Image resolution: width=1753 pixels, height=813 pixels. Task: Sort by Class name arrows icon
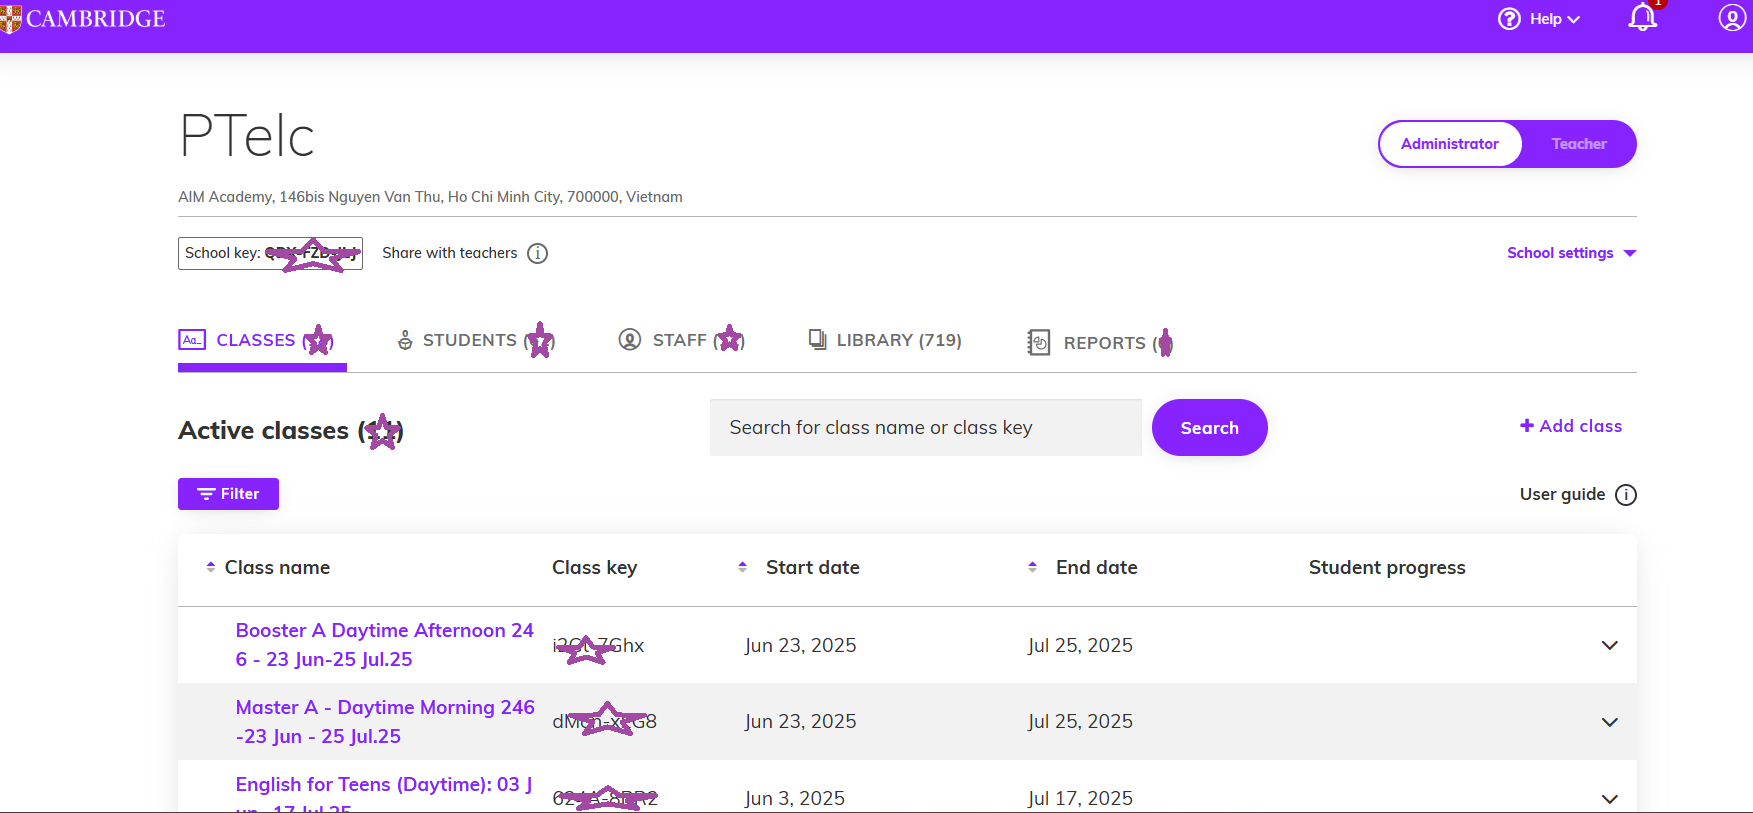211,567
